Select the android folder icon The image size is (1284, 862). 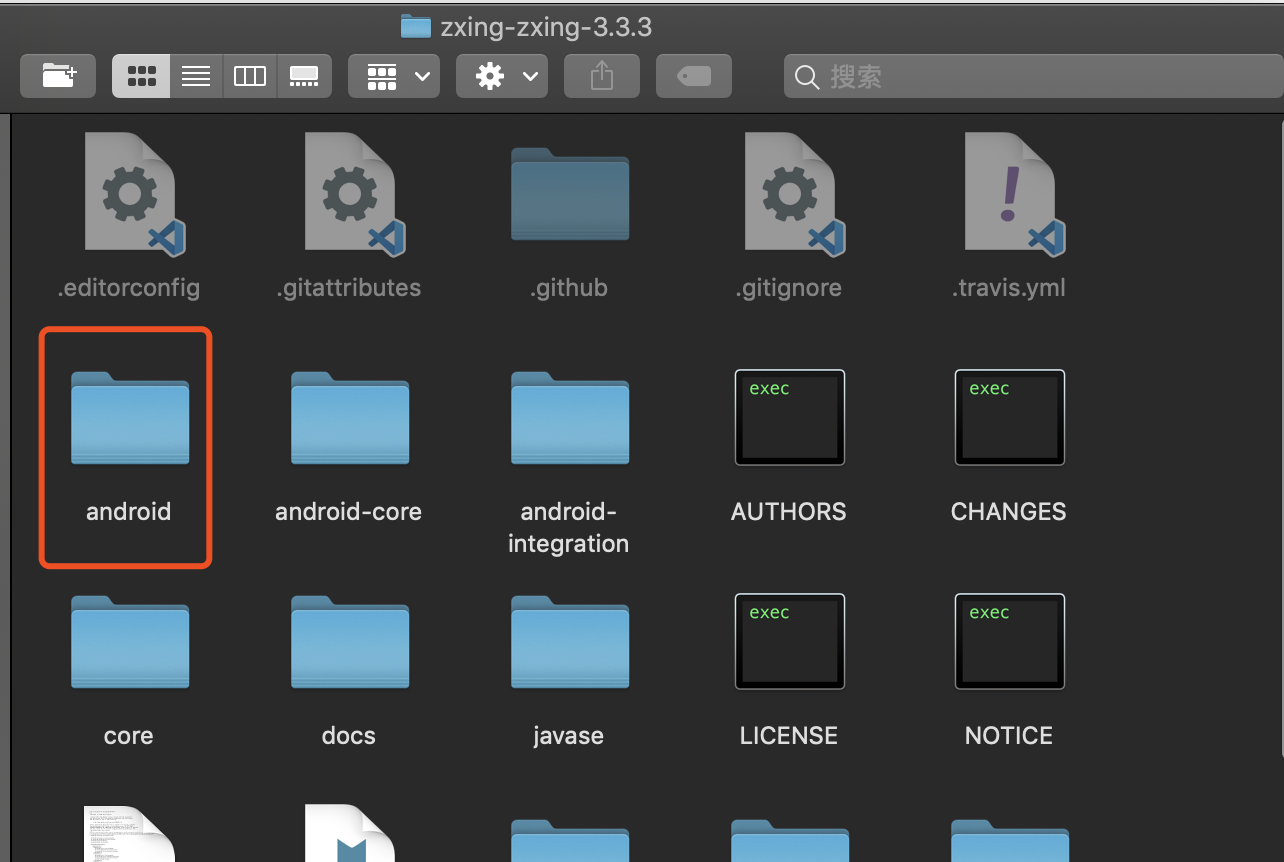130,418
